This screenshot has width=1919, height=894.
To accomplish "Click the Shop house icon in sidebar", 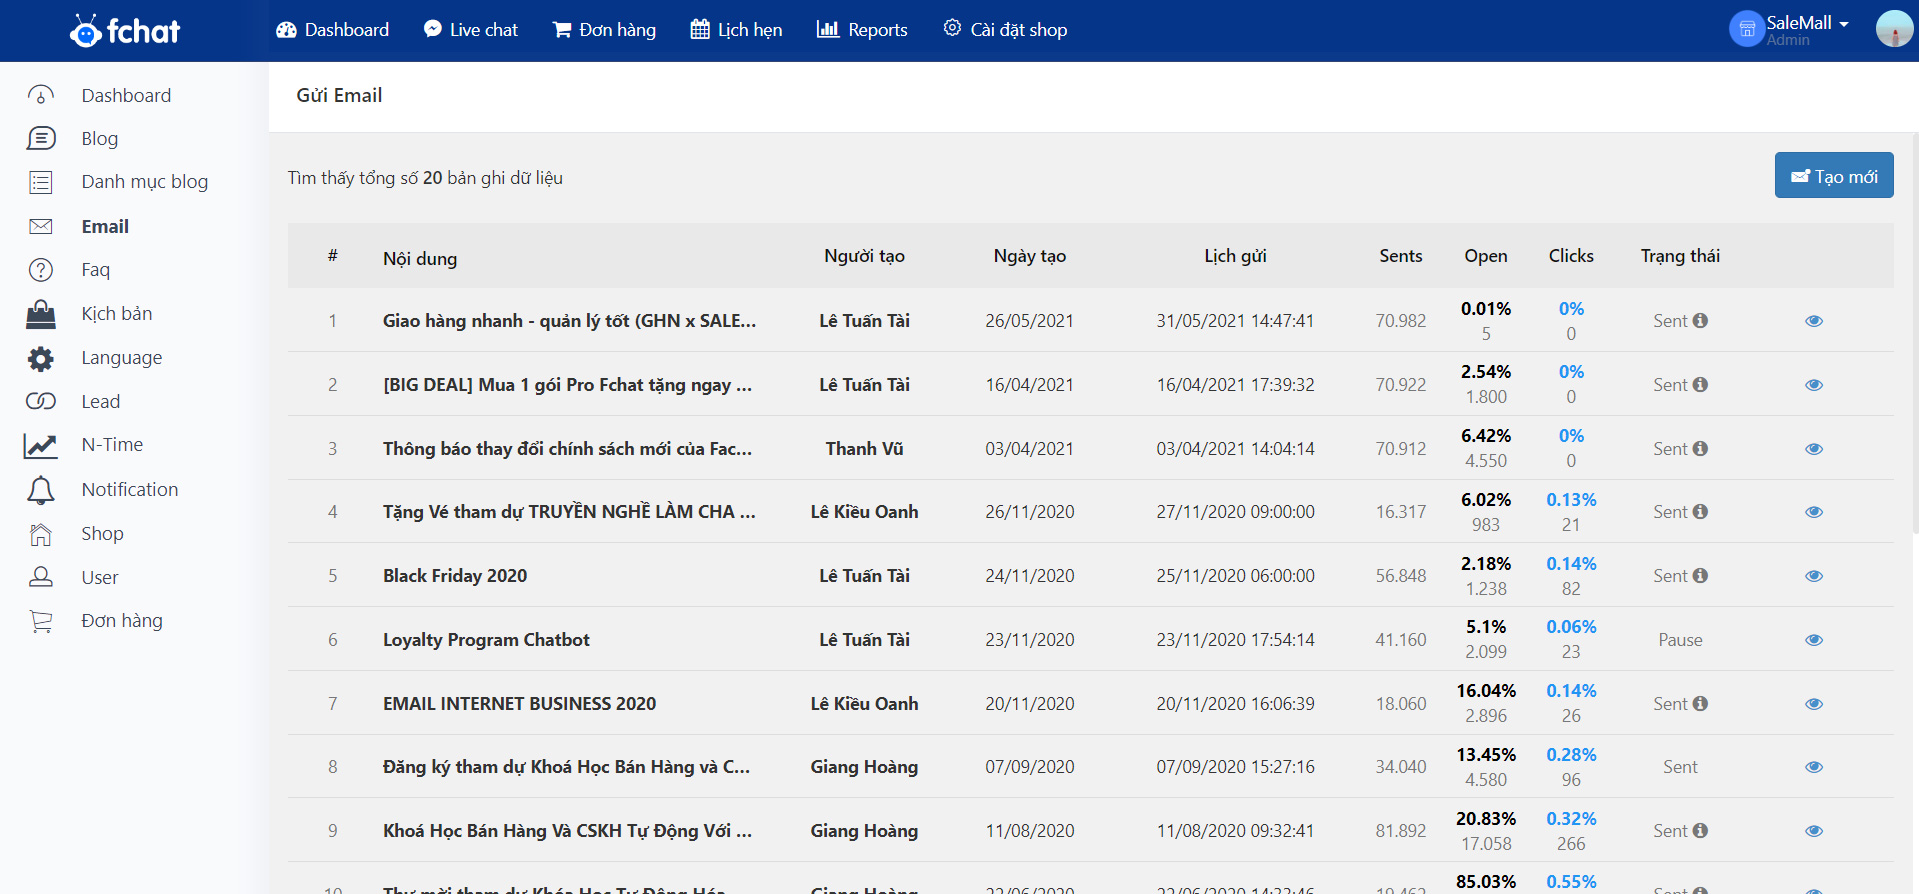I will click(x=41, y=534).
